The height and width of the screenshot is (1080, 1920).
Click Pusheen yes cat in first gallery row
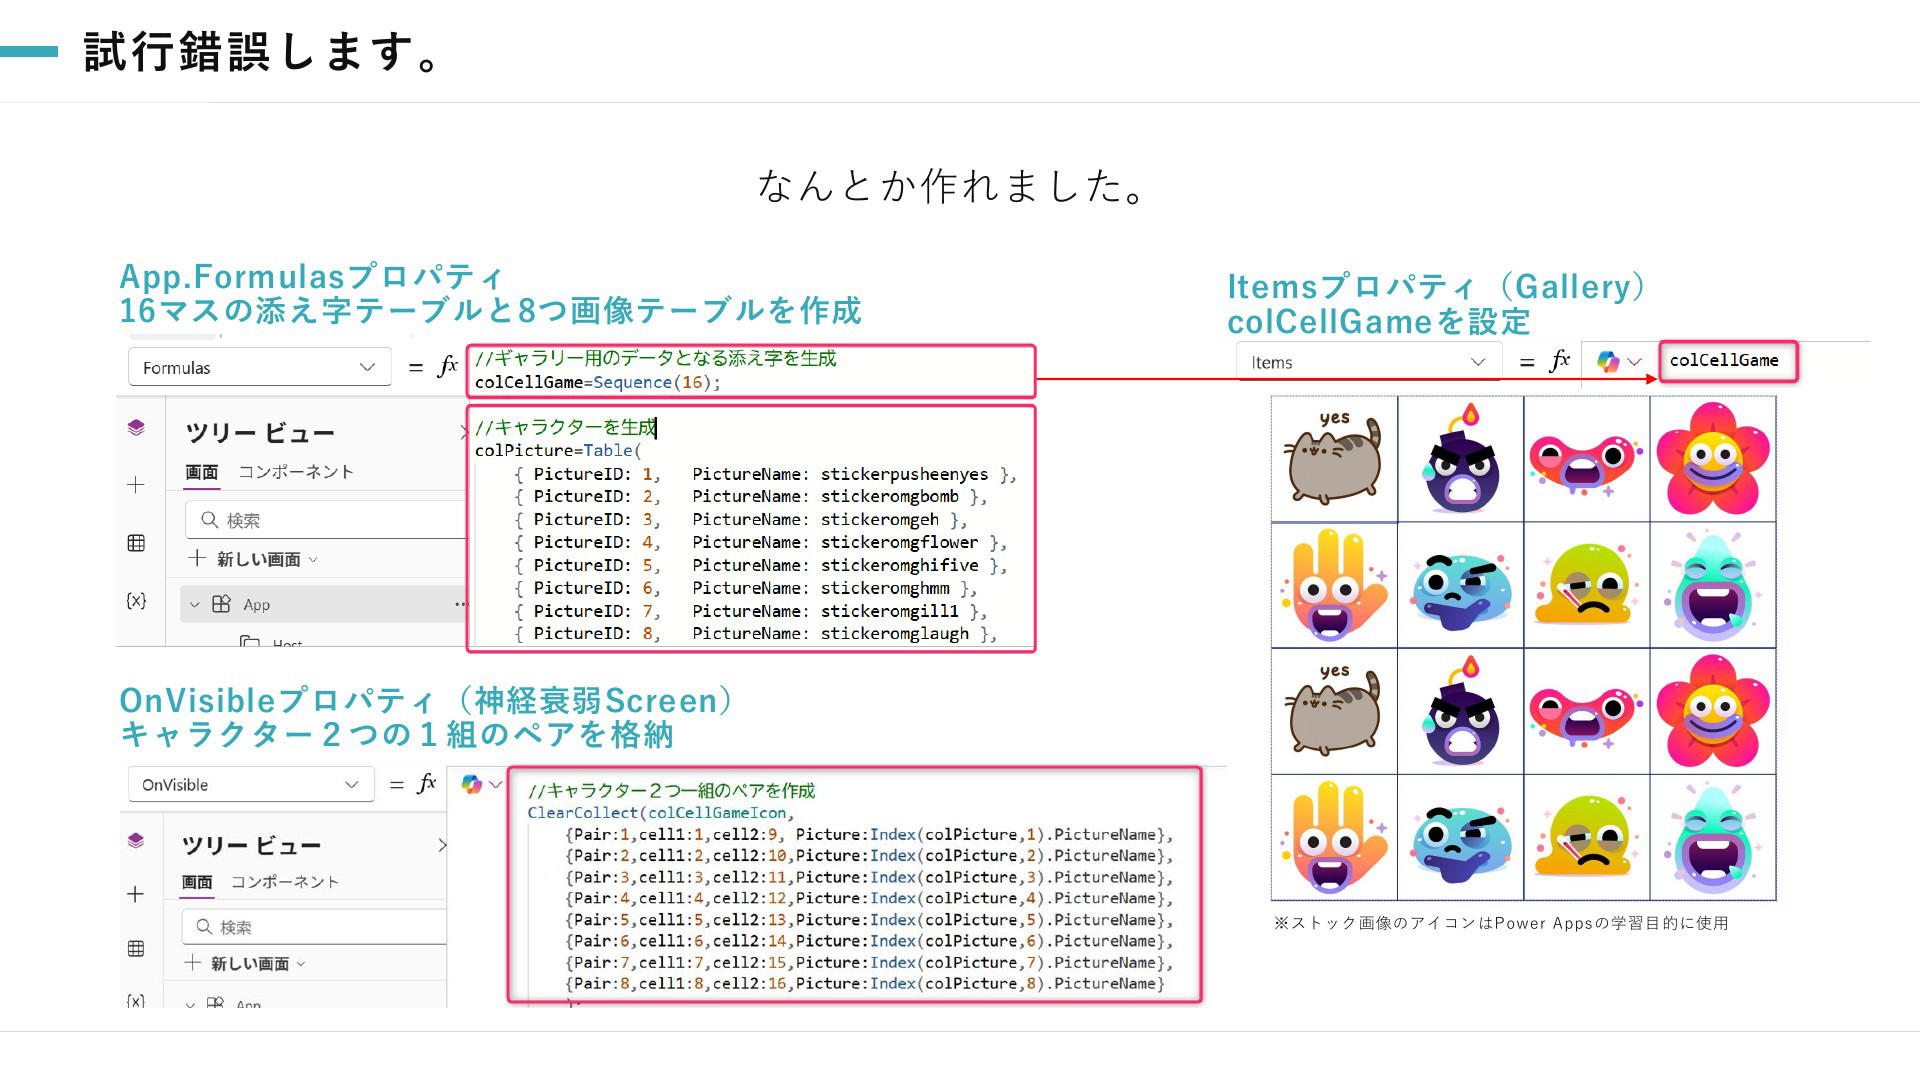pos(1334,458)
